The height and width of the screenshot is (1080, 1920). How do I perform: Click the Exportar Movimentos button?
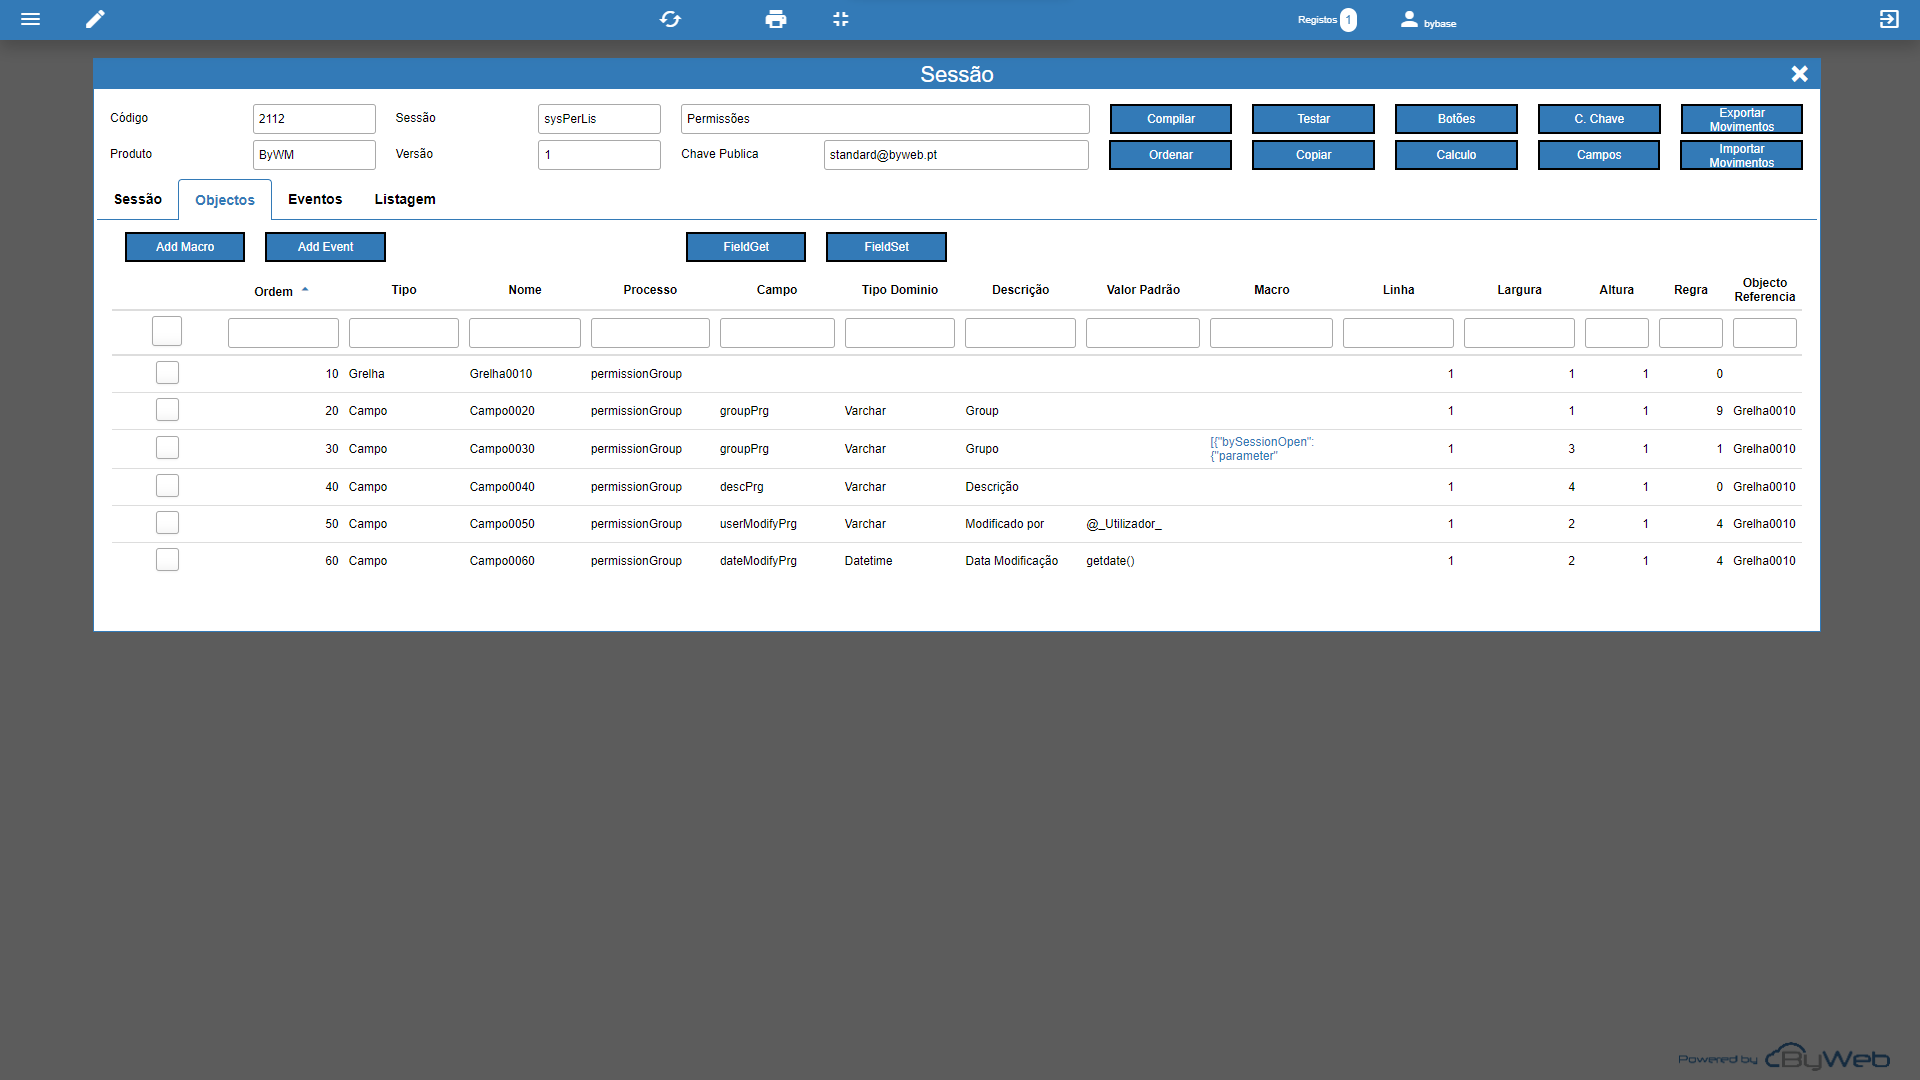point(1741,119)
